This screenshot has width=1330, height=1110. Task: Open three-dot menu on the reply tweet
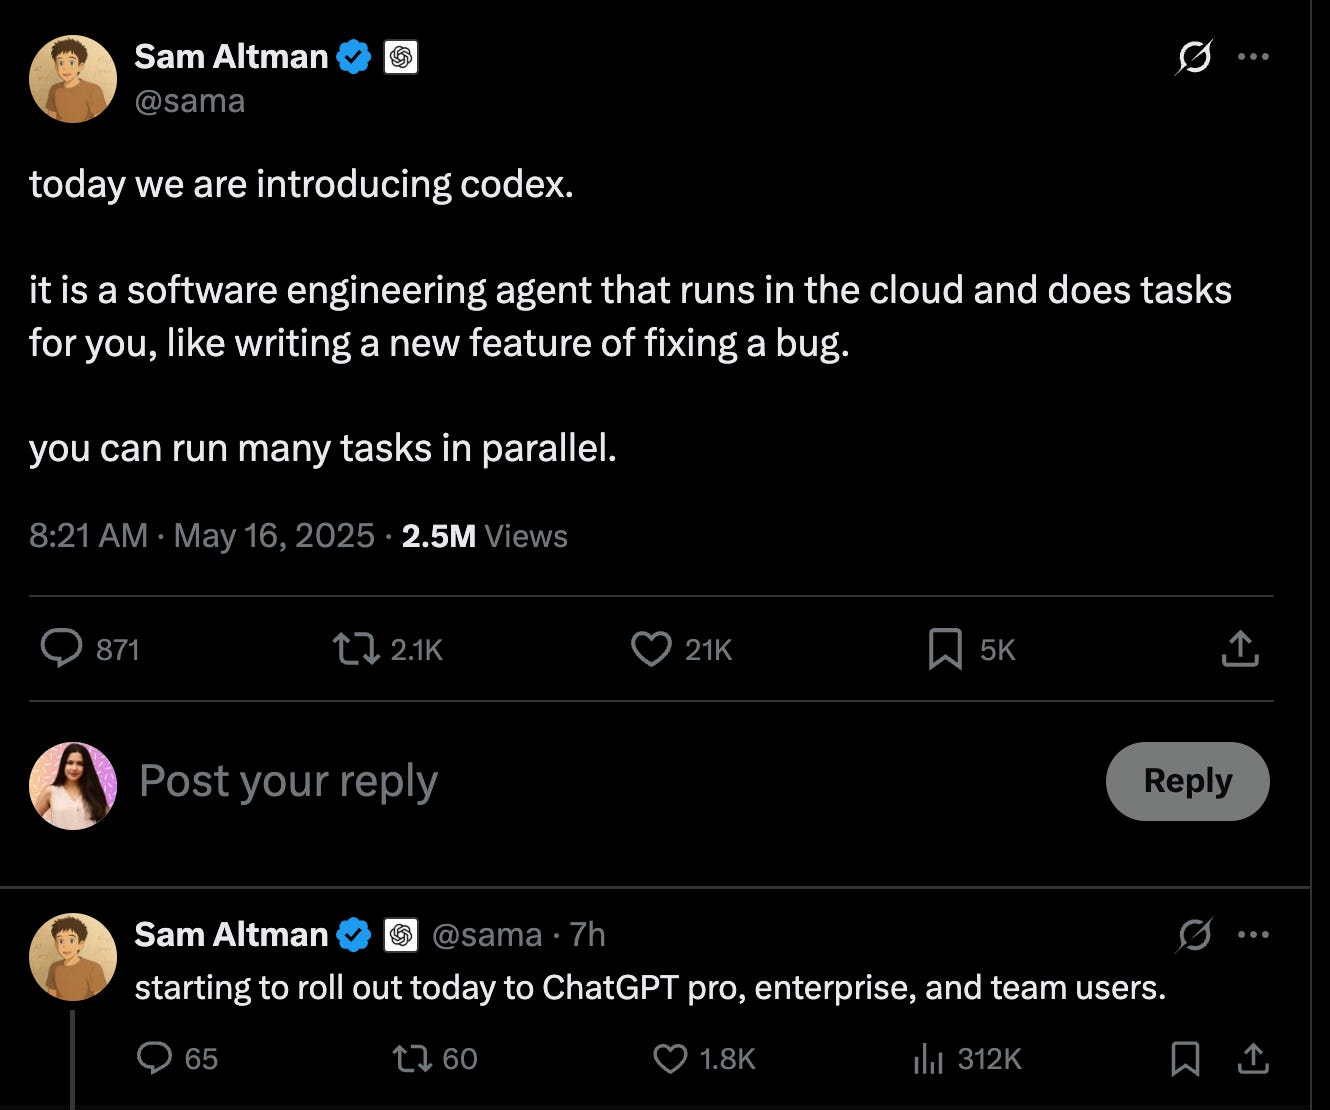(x=1253, y=935)
